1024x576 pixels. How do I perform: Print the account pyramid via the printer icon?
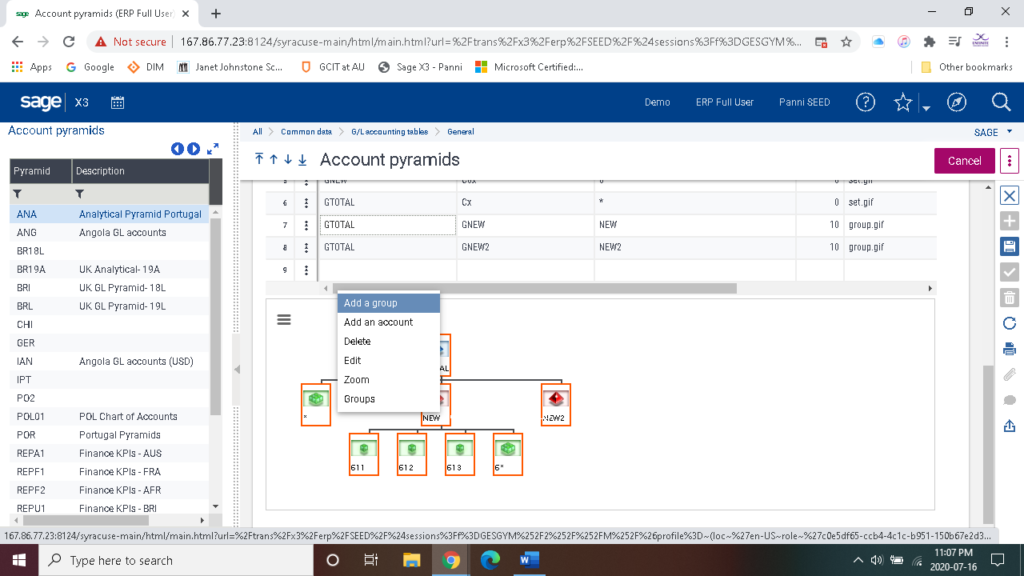click(x=1010, y=348)
